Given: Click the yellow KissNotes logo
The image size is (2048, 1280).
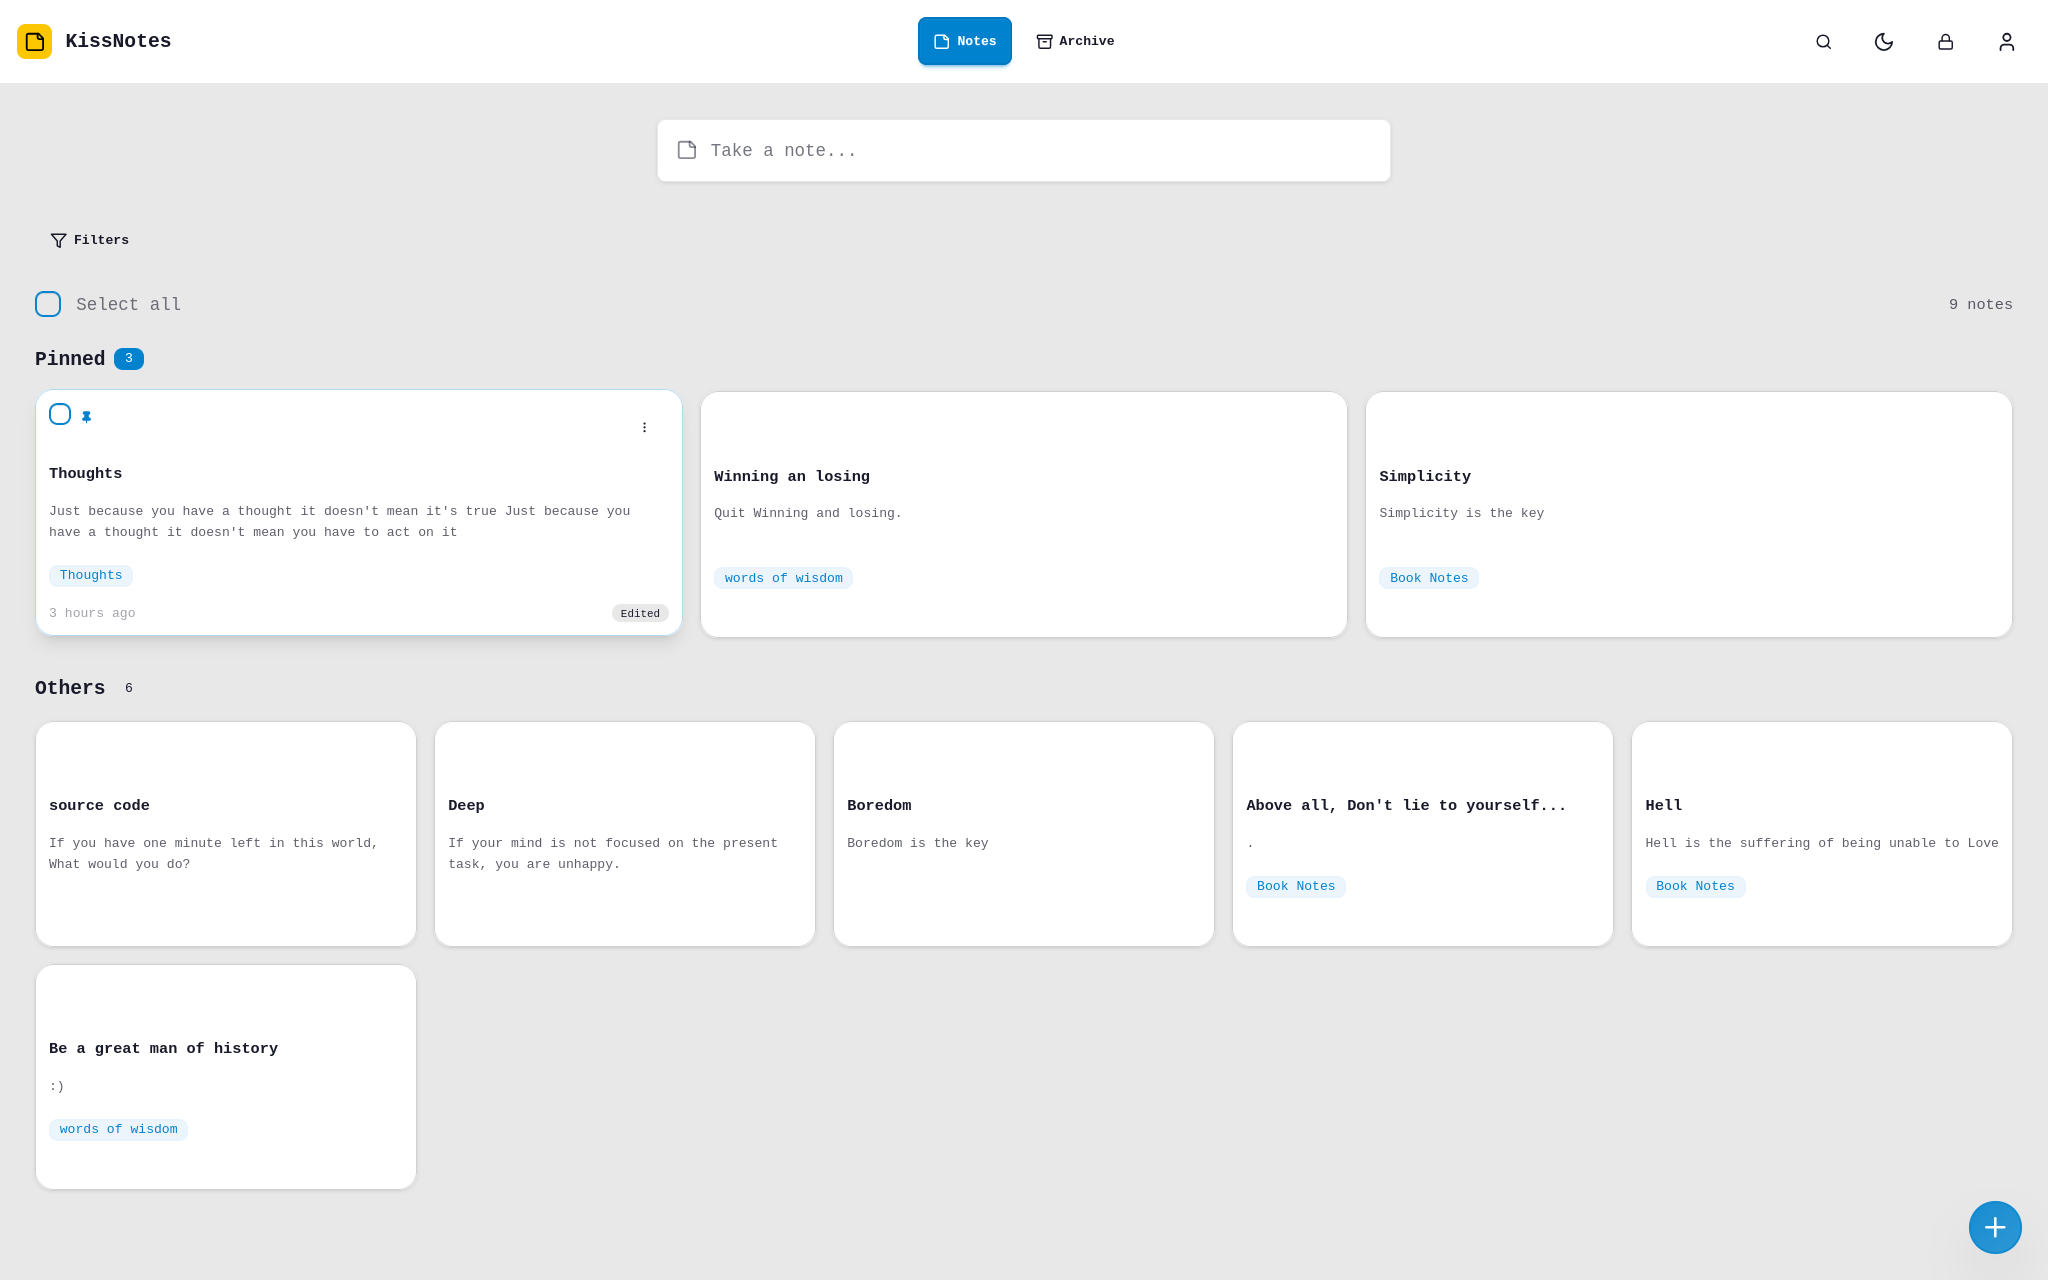Looking at the screenshot, I should [35, 41].
